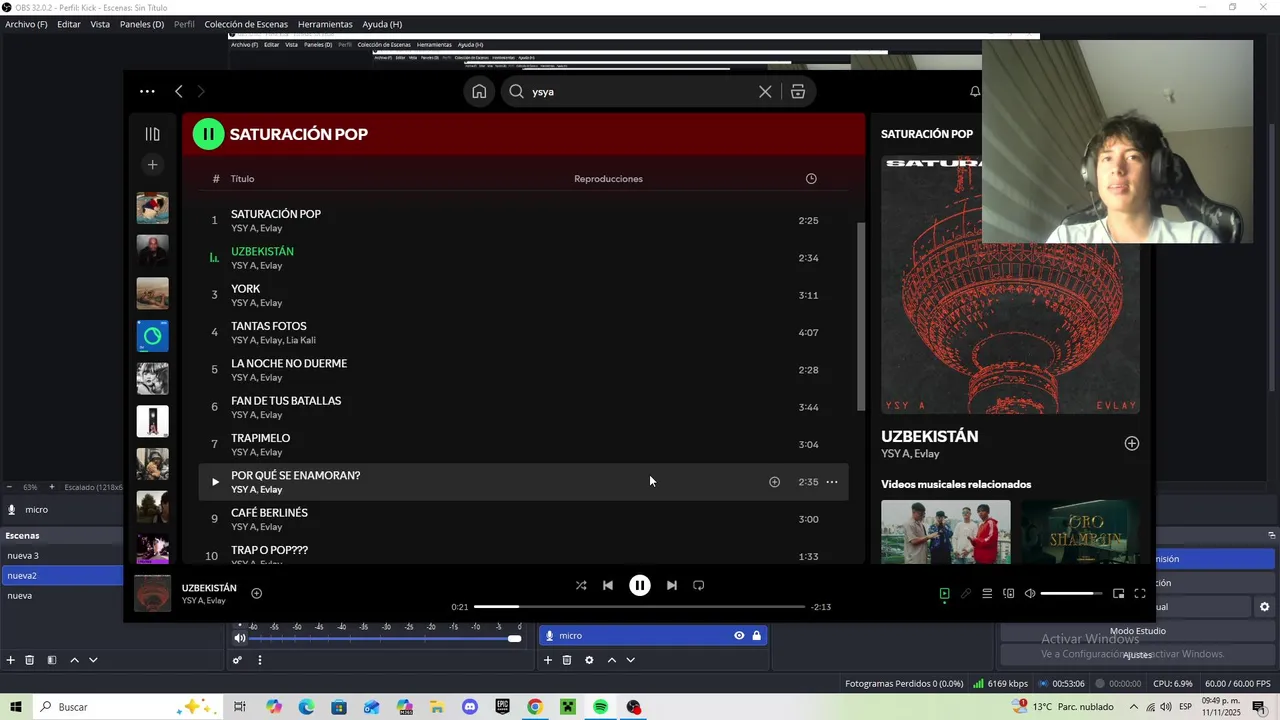Open OBS Archivo menu
Screen dimensions: 1280x720
[26, 24]
